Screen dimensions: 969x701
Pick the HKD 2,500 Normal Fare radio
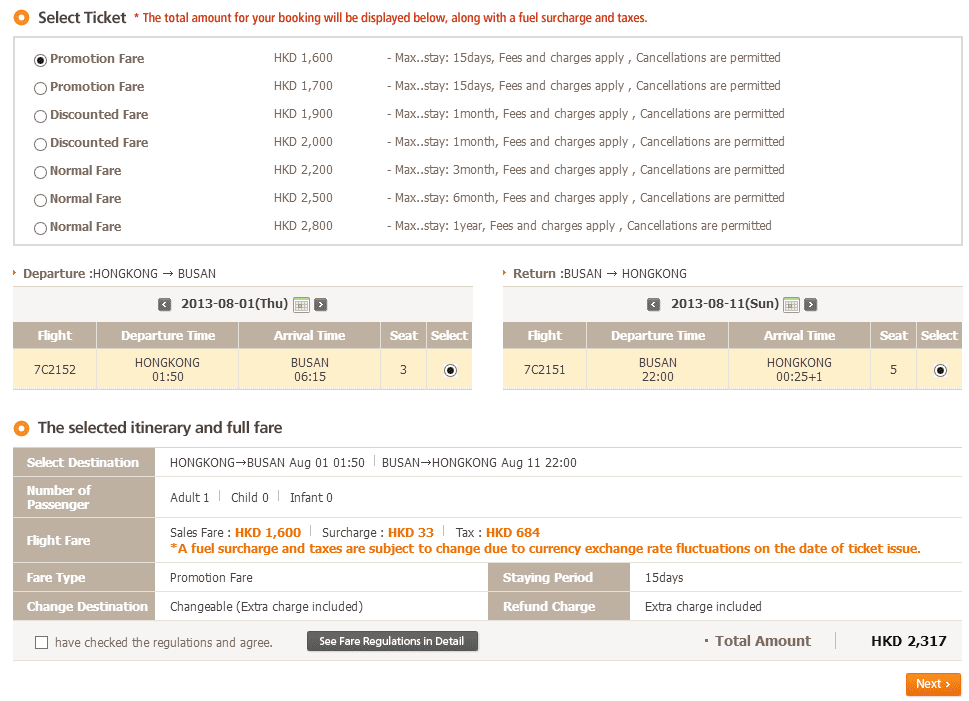click(x=41, y=200)
